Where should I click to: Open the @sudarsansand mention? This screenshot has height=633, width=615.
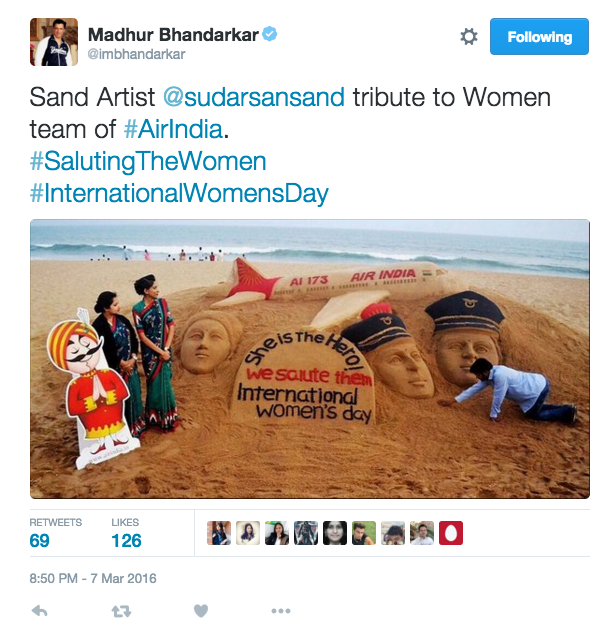(x=254, y=97)
